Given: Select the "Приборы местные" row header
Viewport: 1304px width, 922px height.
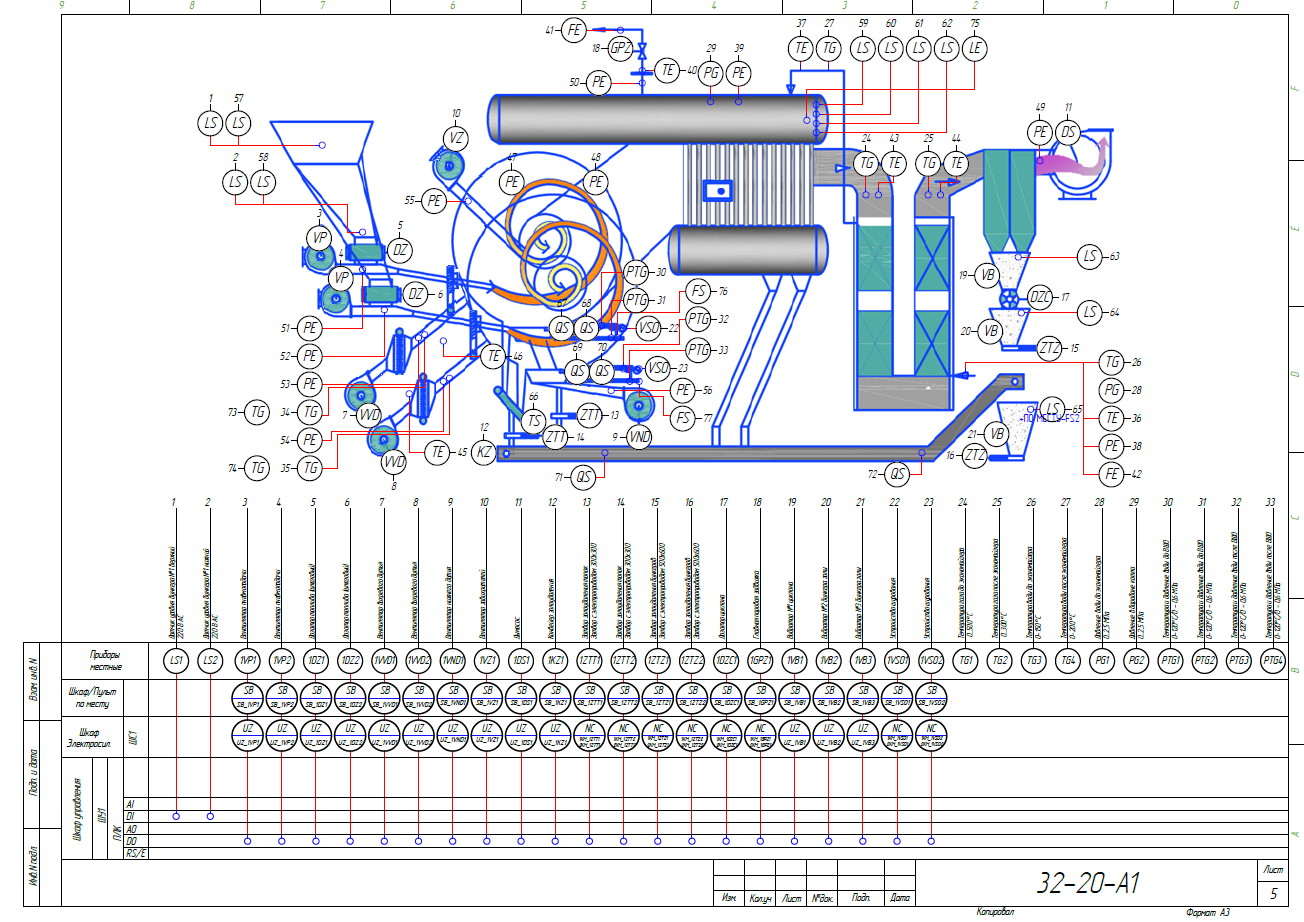Looking at the screenshot, I should (105, 660).
